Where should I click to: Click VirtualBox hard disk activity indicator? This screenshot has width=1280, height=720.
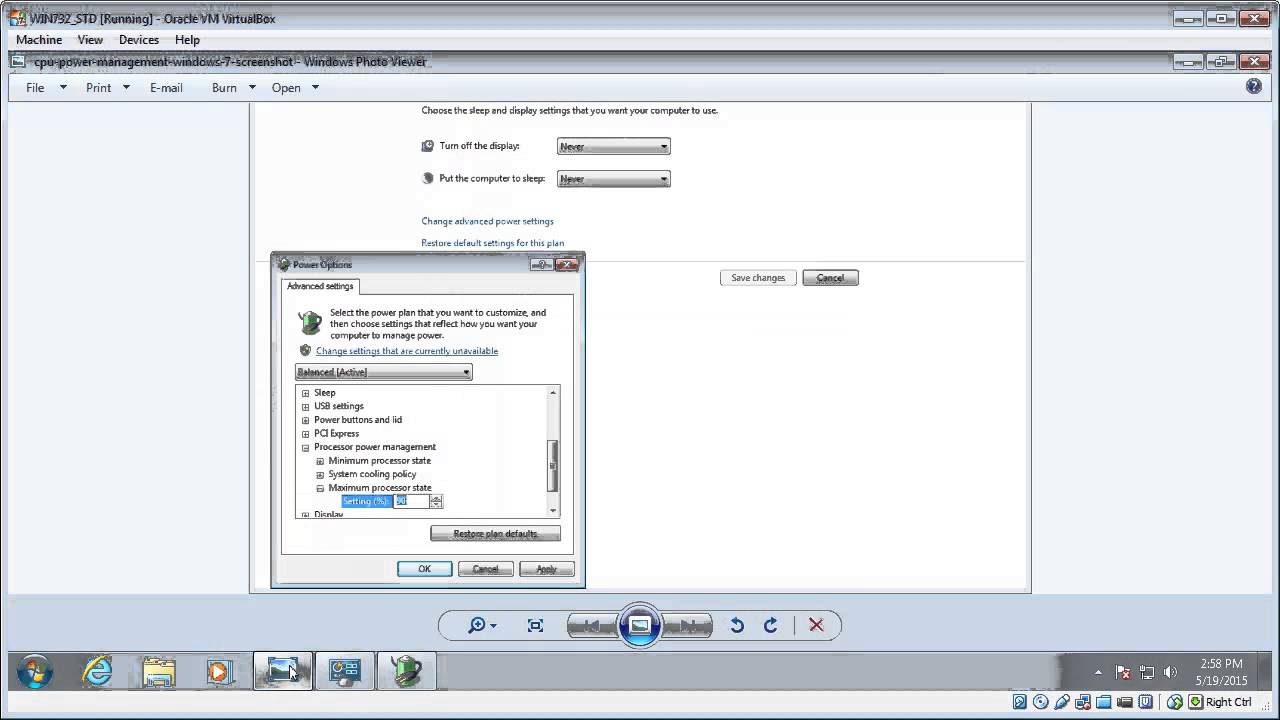1020,702
